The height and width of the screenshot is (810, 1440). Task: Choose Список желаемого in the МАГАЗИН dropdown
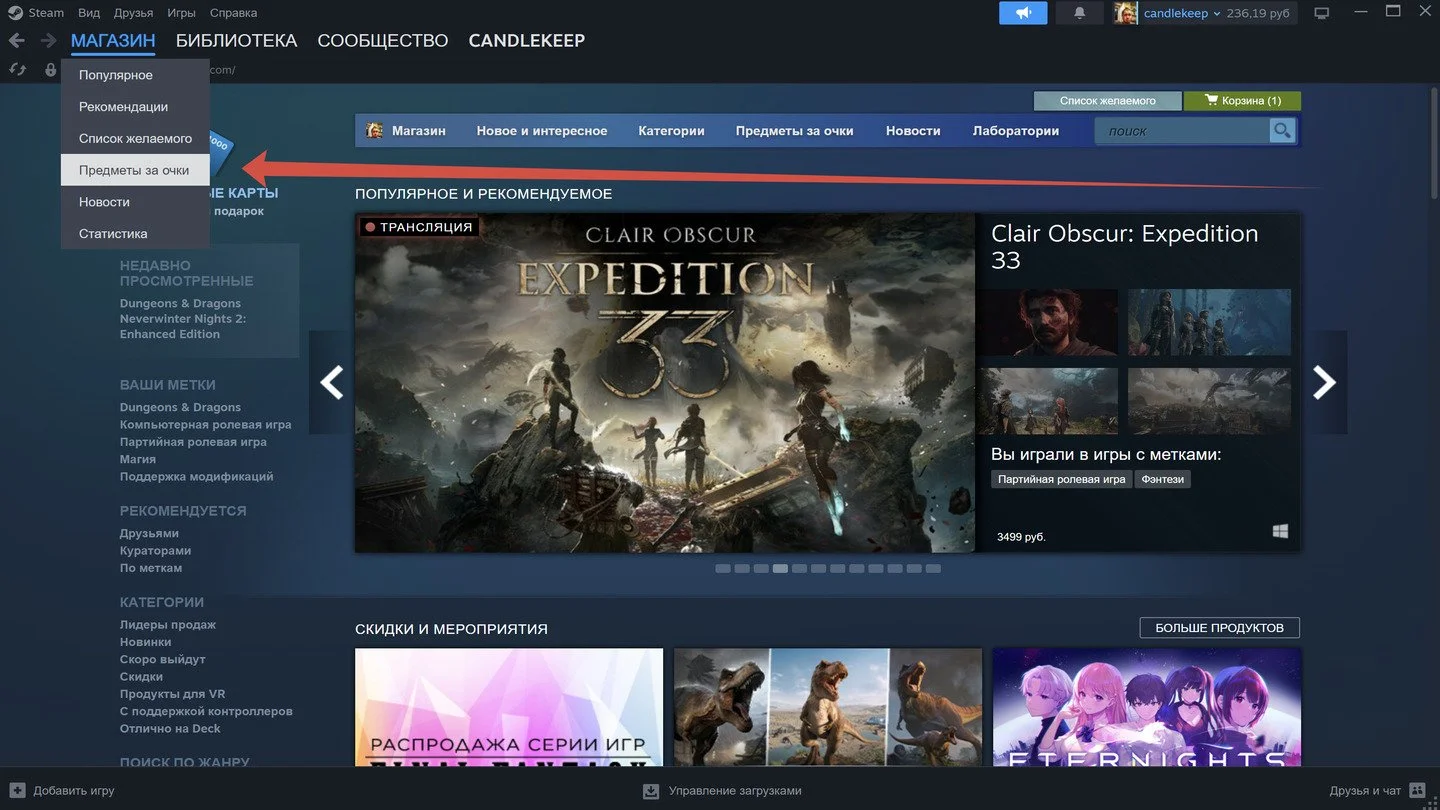coord(135,139)
